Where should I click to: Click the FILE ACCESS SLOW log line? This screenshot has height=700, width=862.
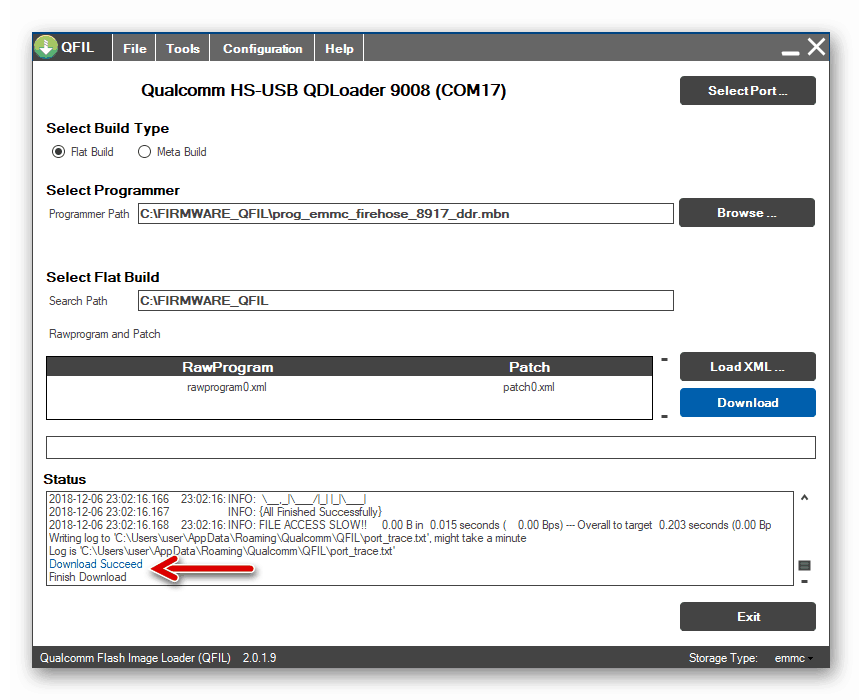tap(410, 525)
